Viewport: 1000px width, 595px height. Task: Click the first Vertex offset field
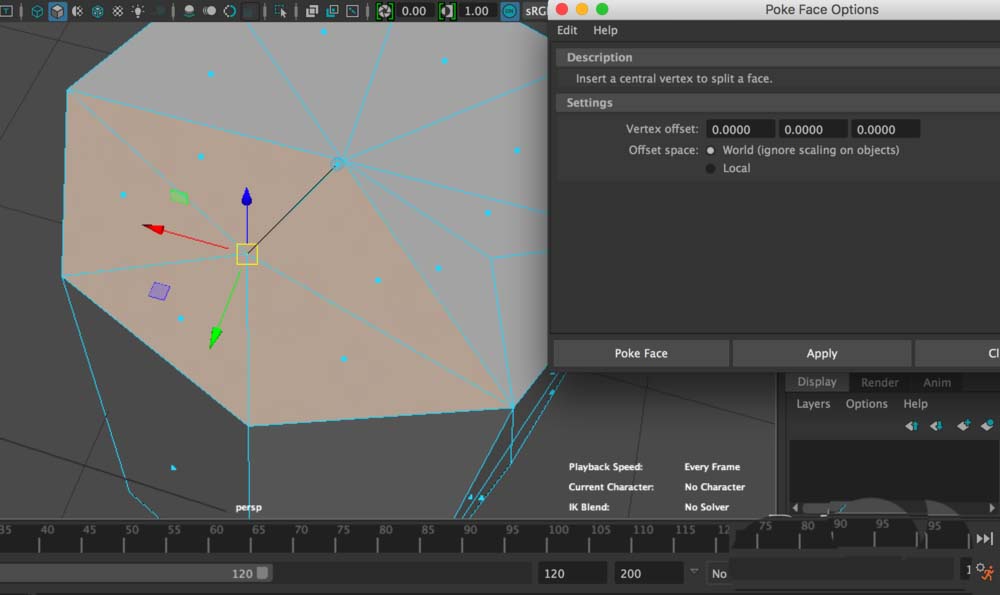tap(740, 129)
